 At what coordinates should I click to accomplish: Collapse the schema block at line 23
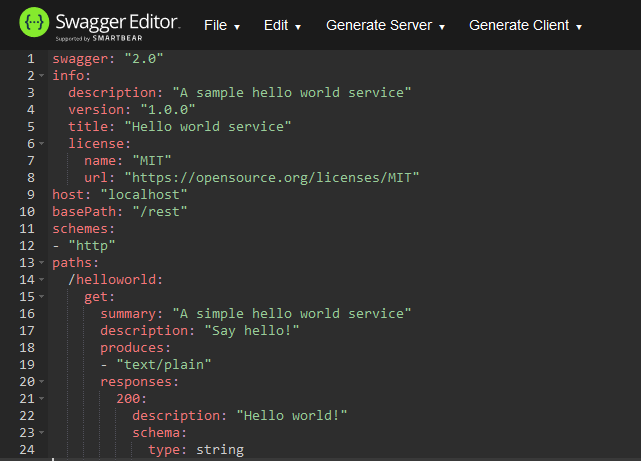tap(42, 432)
